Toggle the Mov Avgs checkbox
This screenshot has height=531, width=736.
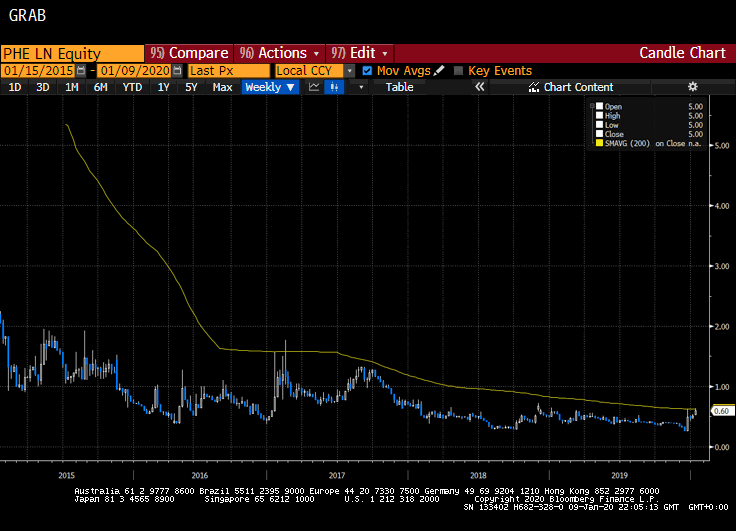point(367,71)
